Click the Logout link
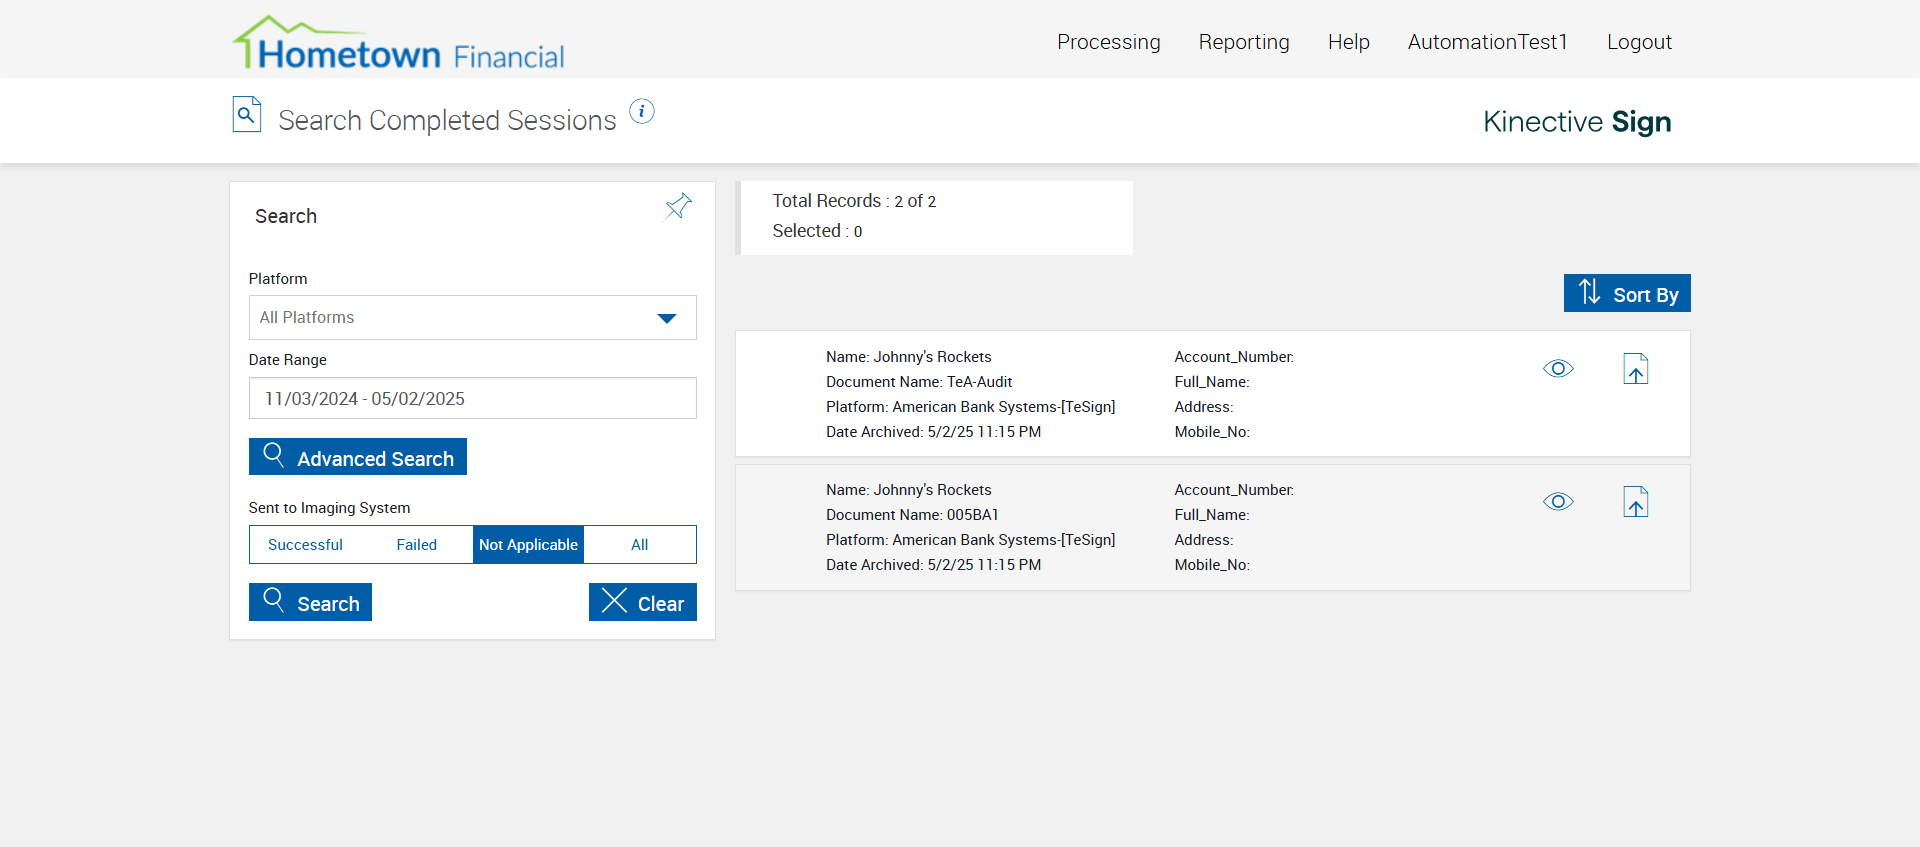 1639,42
